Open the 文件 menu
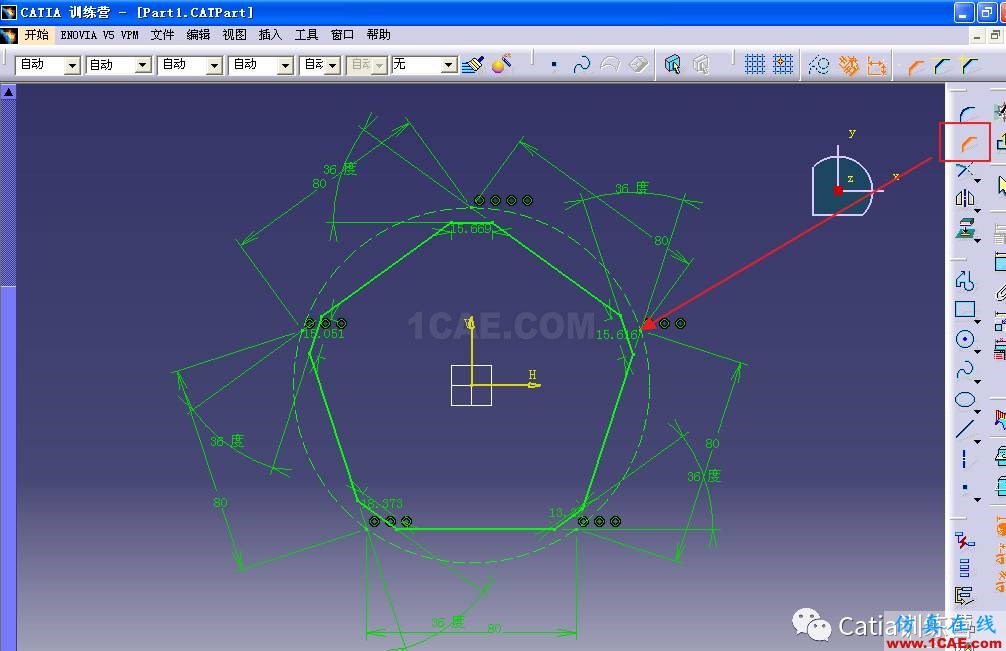Image resolution: width=1006 pixels, height=651 pixels. tap(162, 35)
